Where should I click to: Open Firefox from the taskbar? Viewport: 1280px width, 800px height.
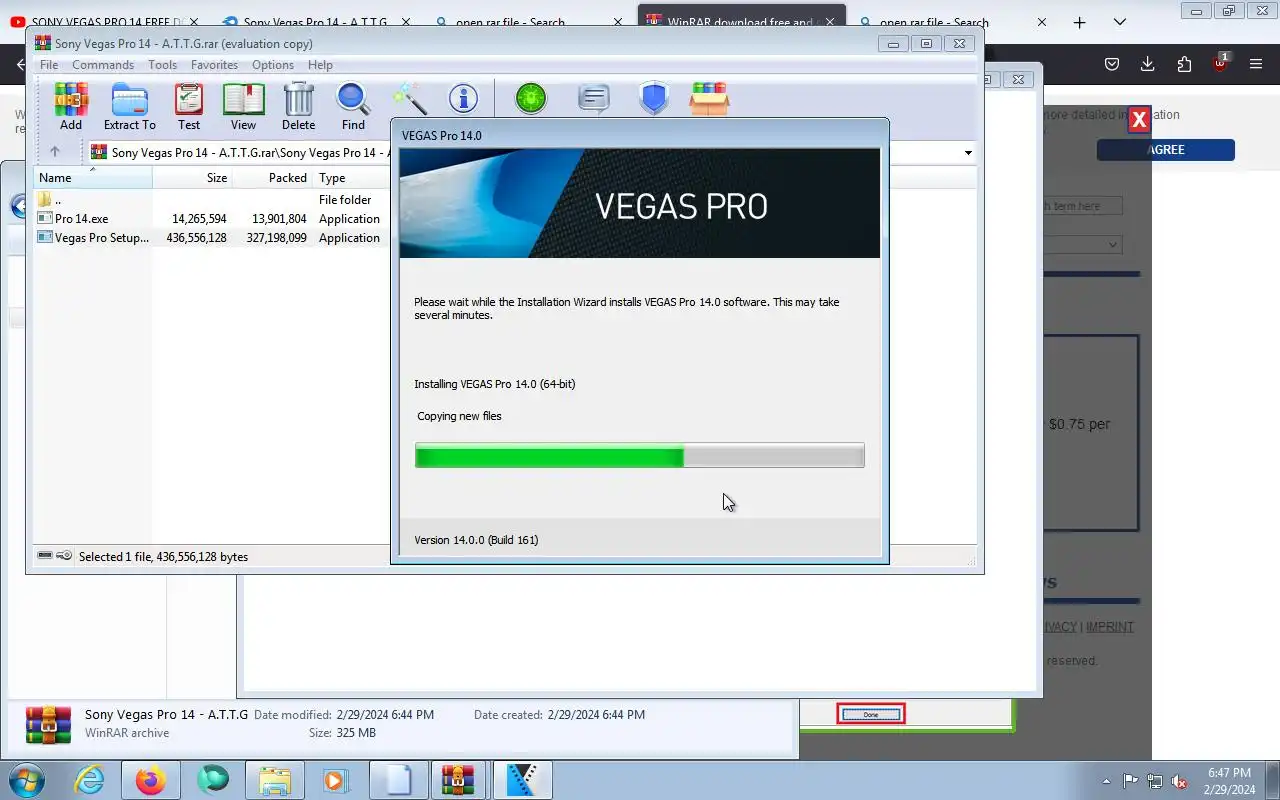[151, 780]
